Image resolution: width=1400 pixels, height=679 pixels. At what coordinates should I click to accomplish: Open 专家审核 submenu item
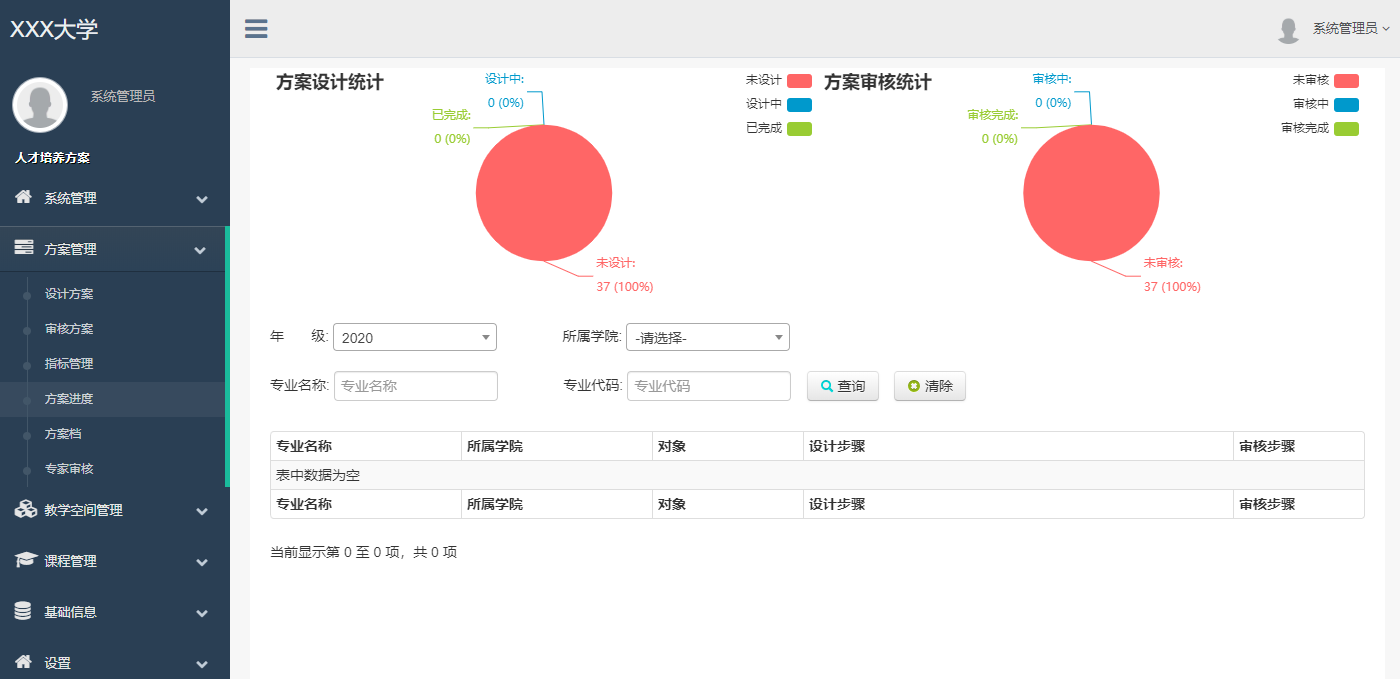pos(69,469)
